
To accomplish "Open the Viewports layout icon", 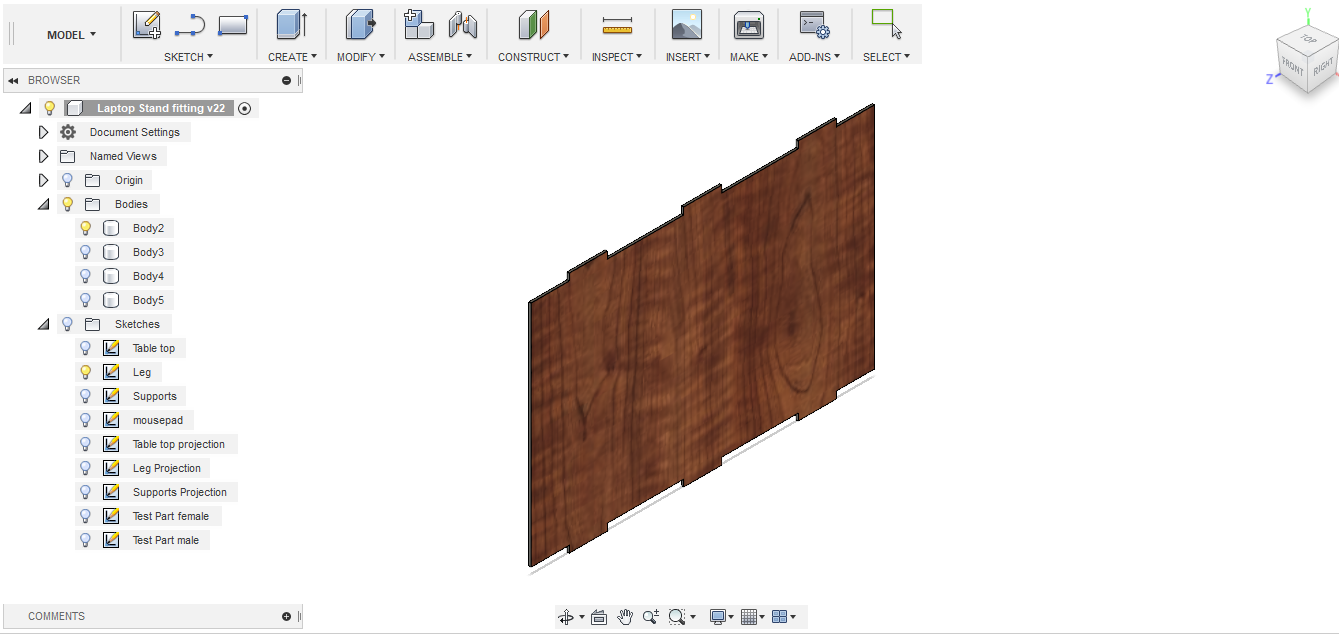I will (x=780, y=617).
